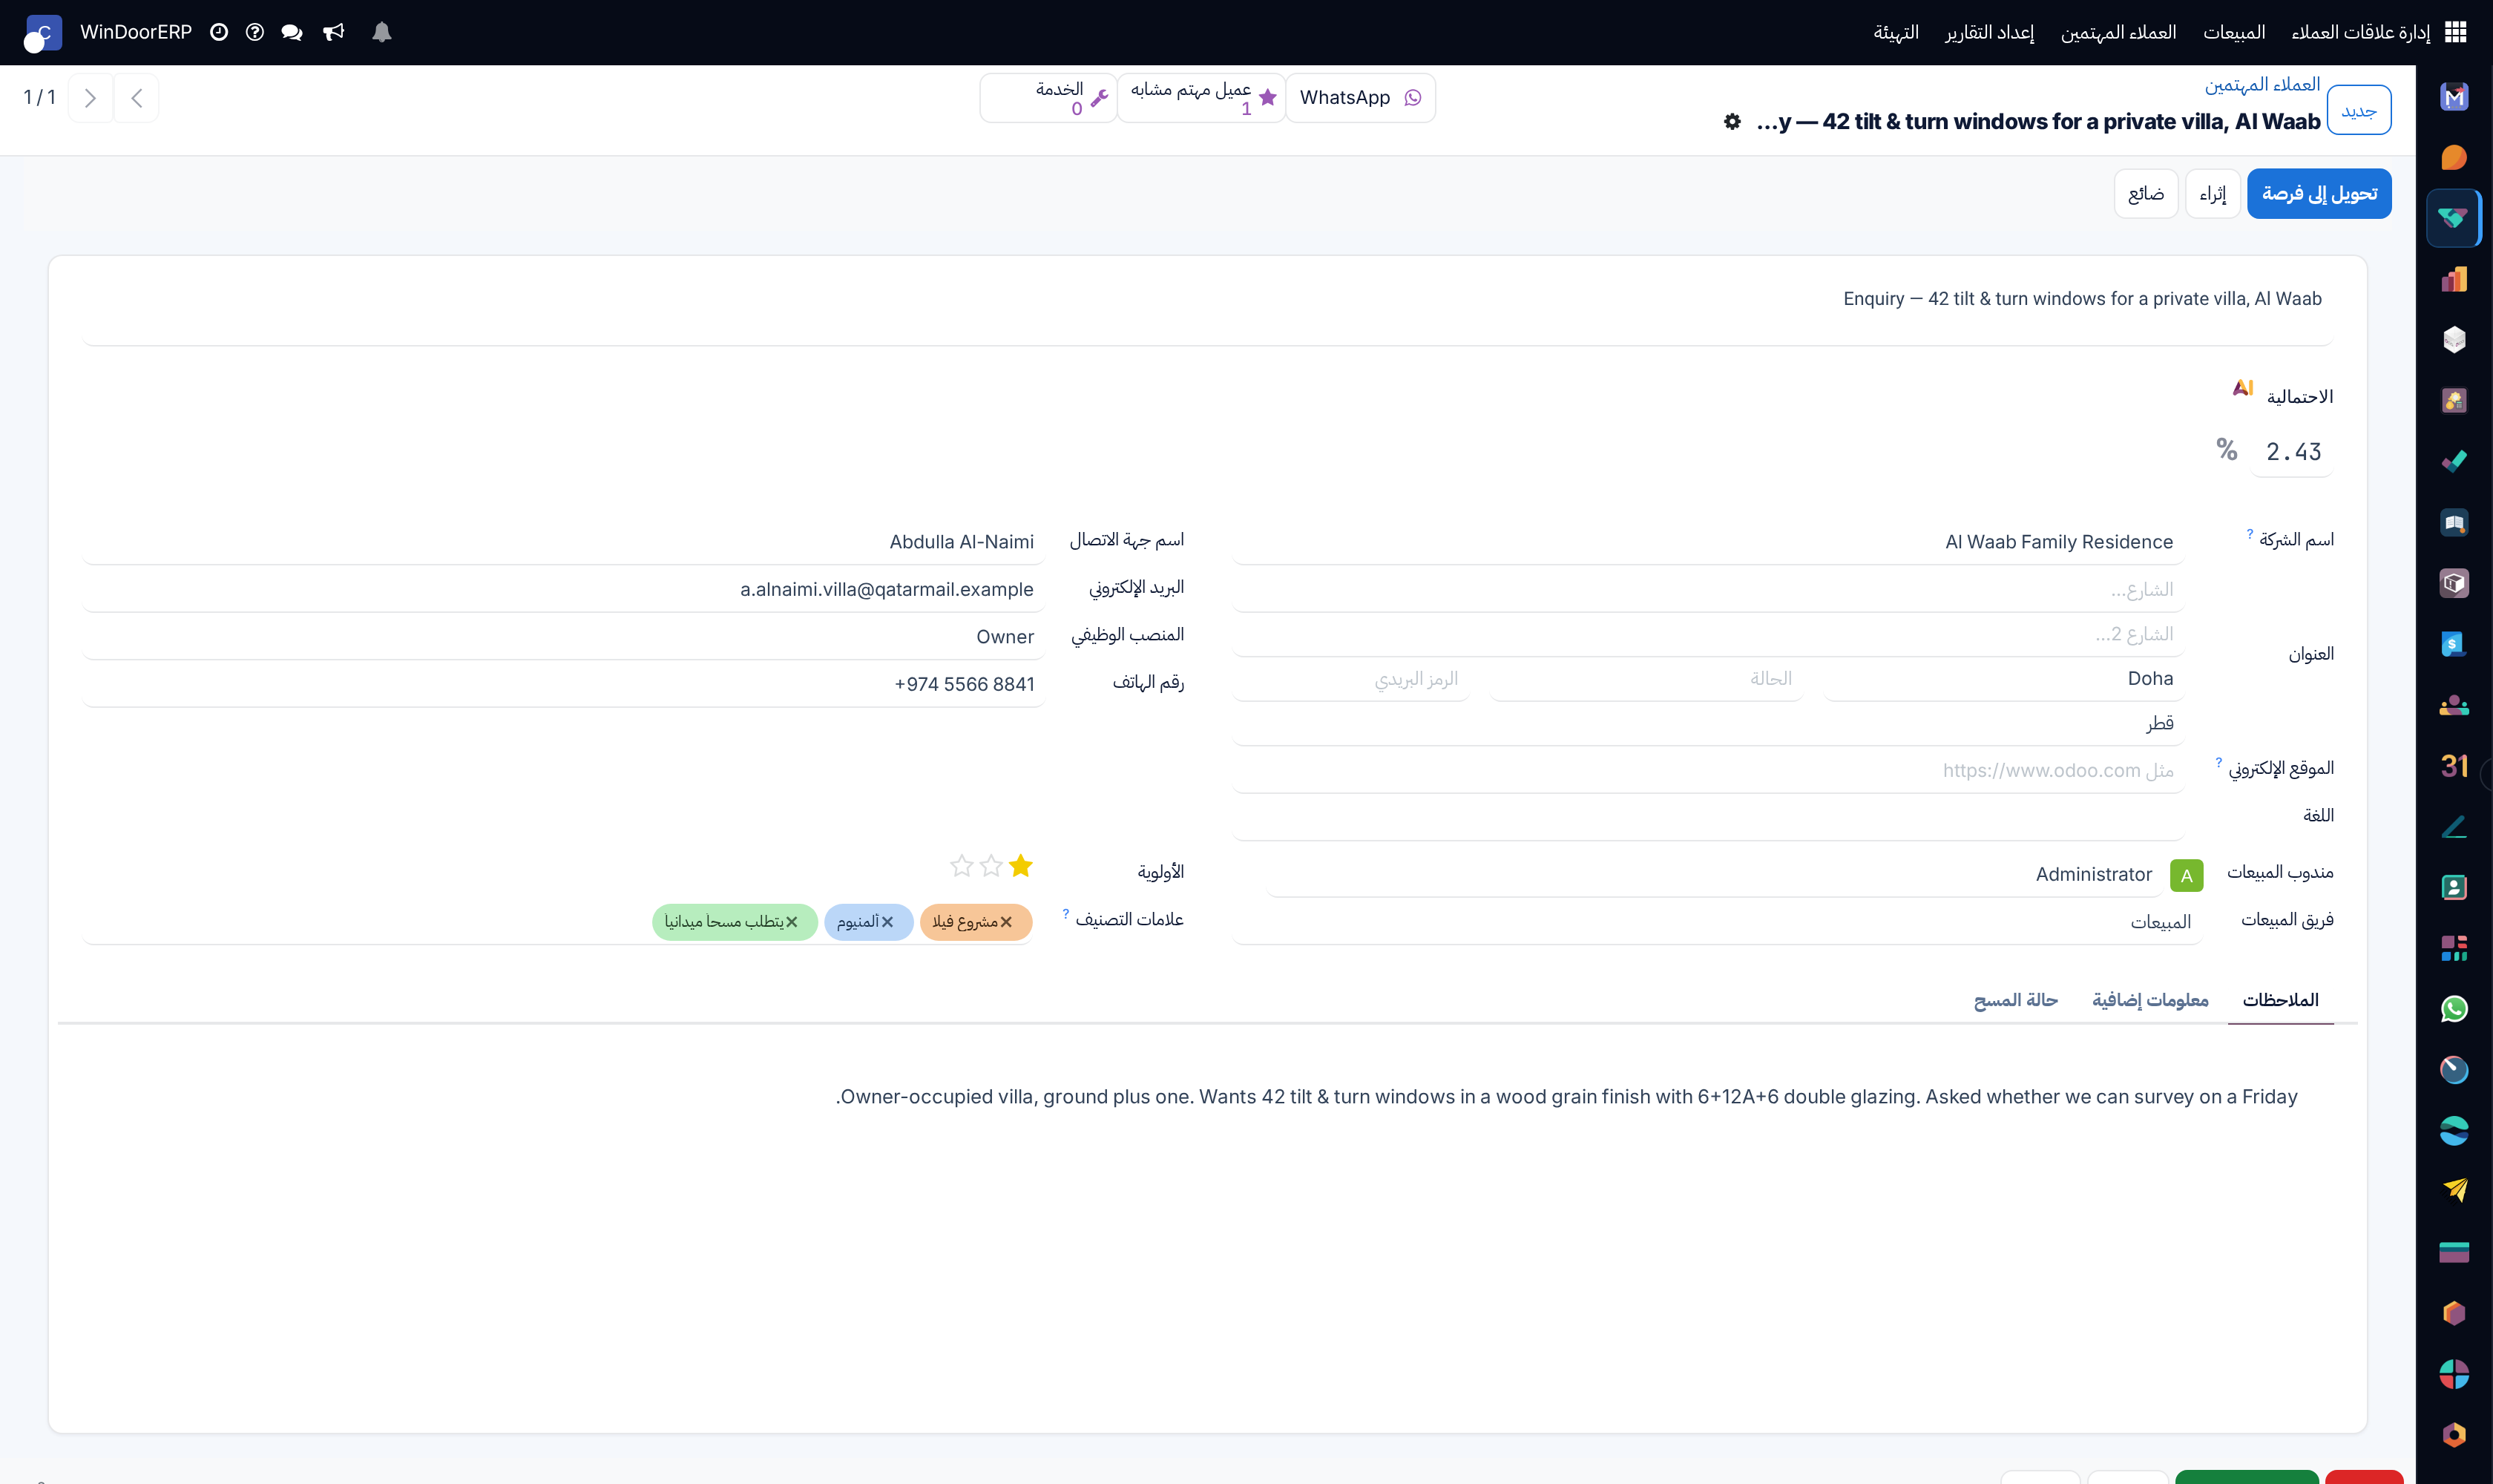The width and height of the screenshot is (2493, 1484).
Task: Switch to the معلومات إضافية tab
Action: (x=2150, y=1000)
